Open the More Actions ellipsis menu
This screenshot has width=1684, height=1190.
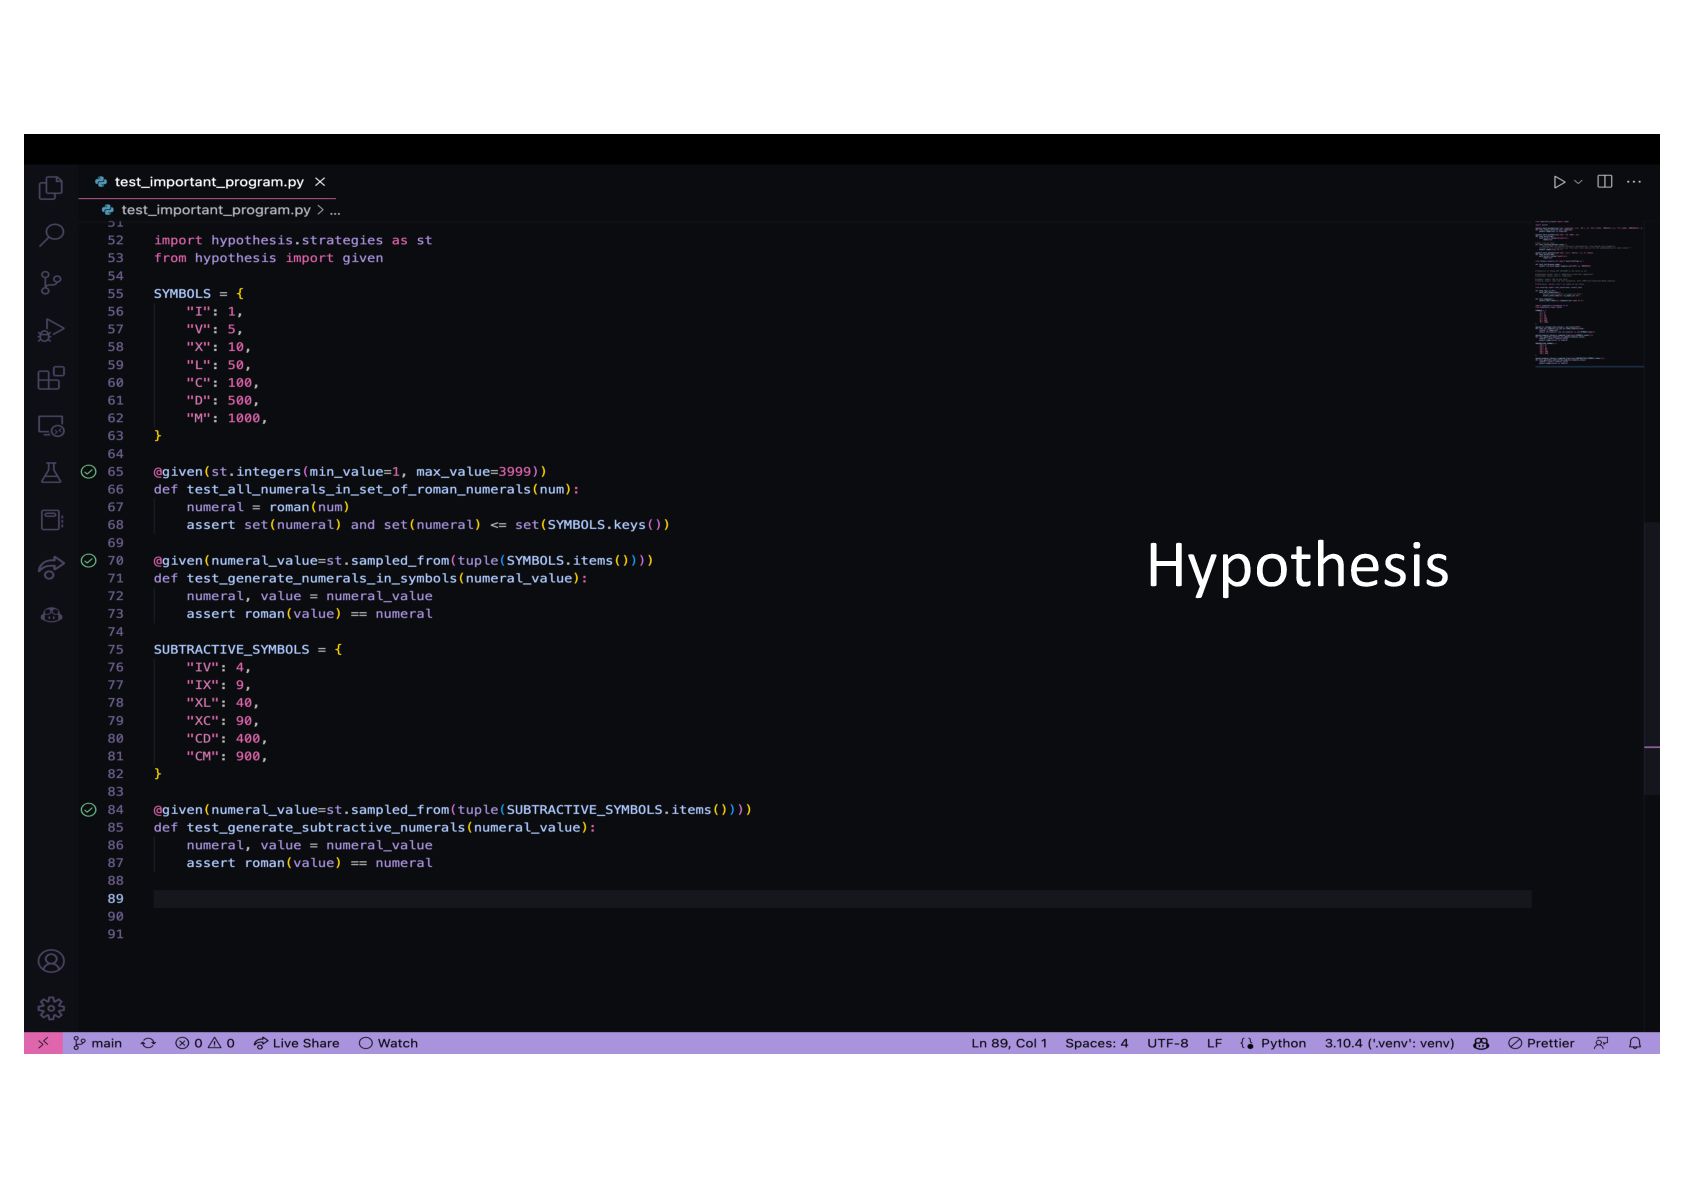[1634, 182]
